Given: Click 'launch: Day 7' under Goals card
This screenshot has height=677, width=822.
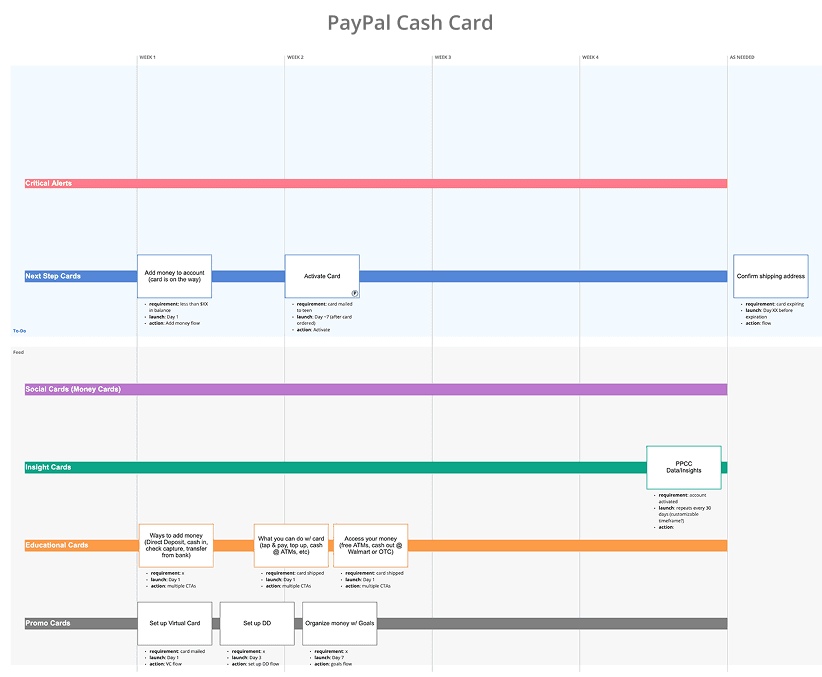Looking at the screenshot, I should tap(329, 658).
